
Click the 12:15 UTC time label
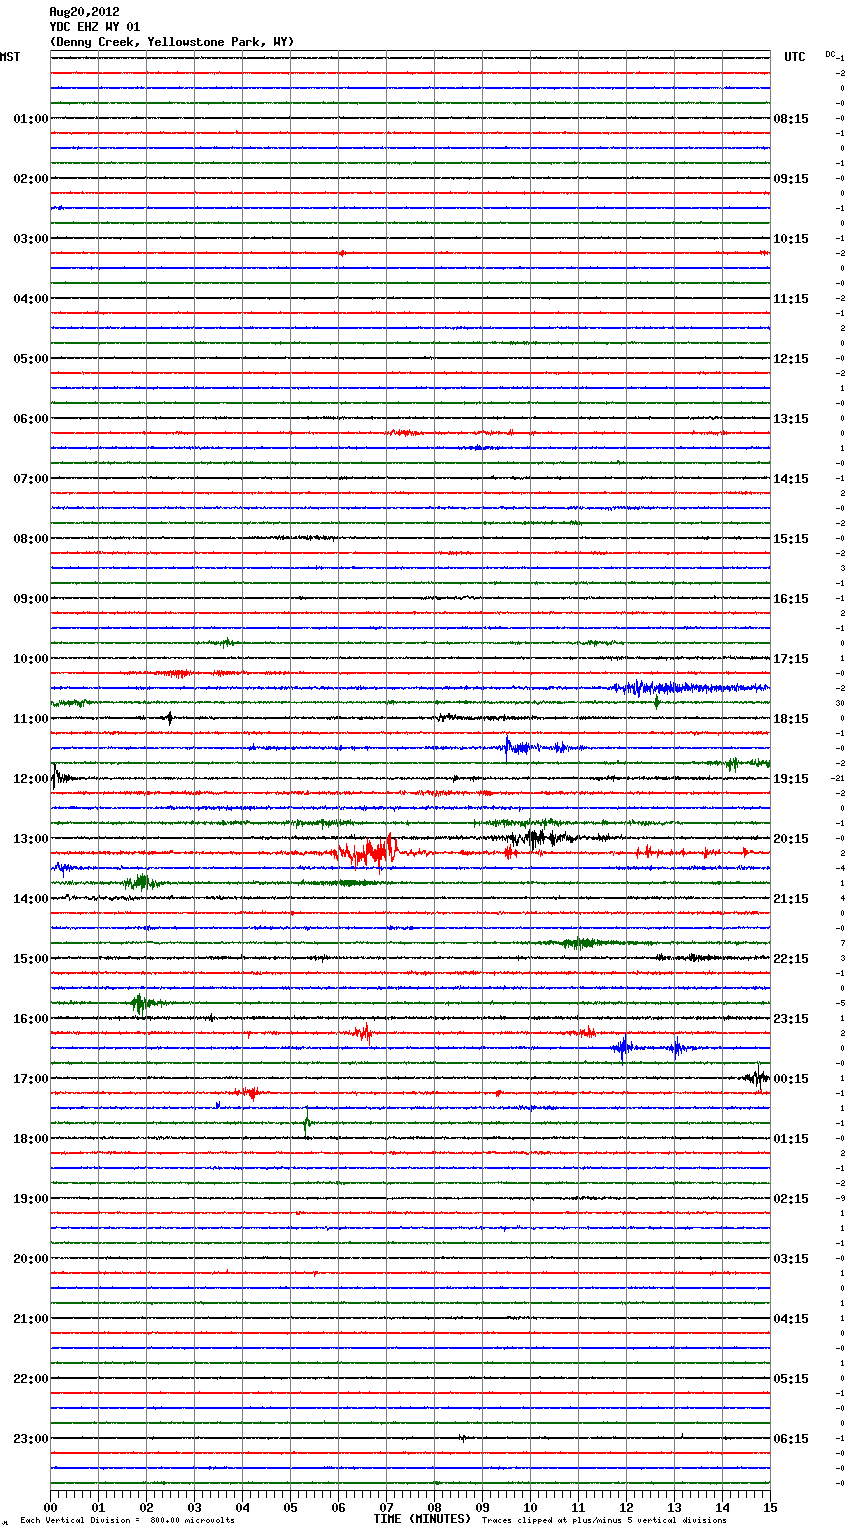791,359
